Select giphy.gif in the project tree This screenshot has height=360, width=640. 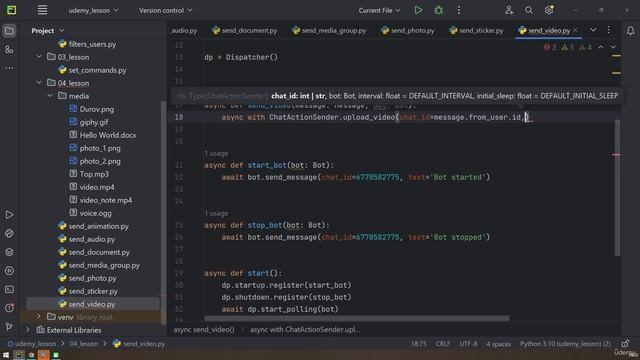(94, 122)
